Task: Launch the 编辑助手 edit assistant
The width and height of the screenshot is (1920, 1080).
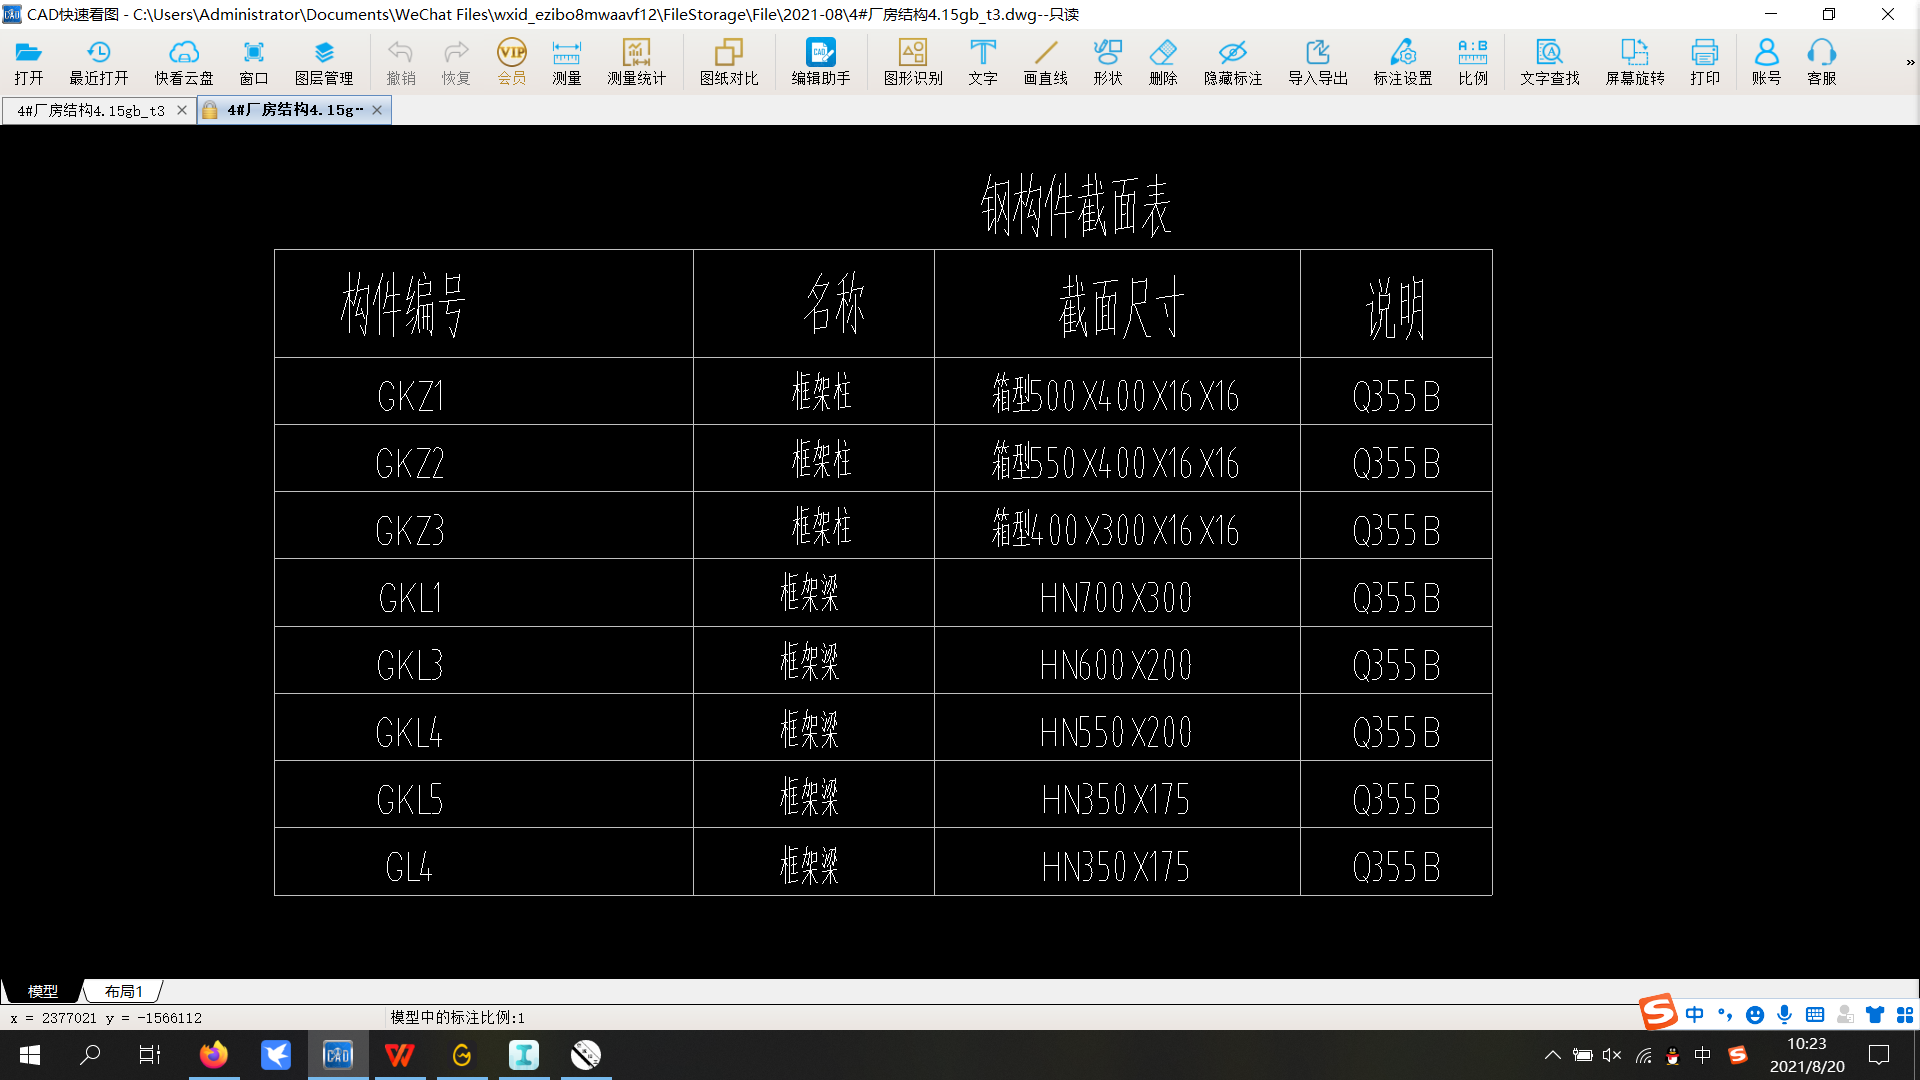Action: pyautogui.click(x=820, y=62)
